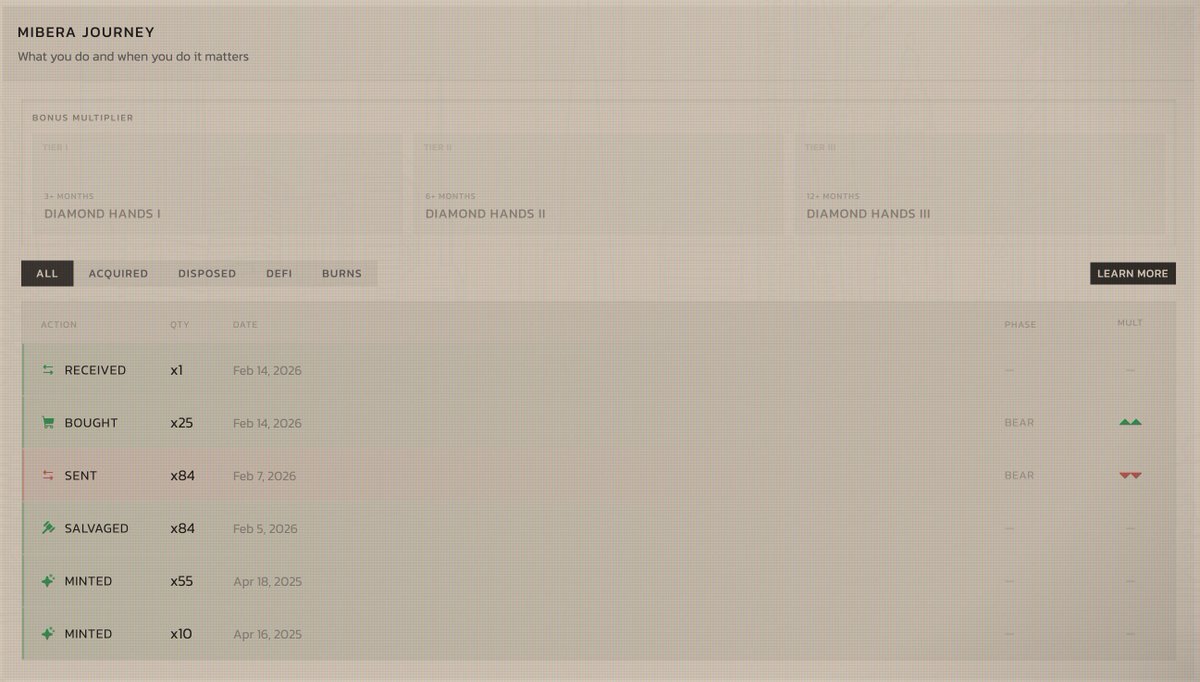Click quantity x1 in RECEIVED row
The image size is (1200, 682).
pos(176,370)
